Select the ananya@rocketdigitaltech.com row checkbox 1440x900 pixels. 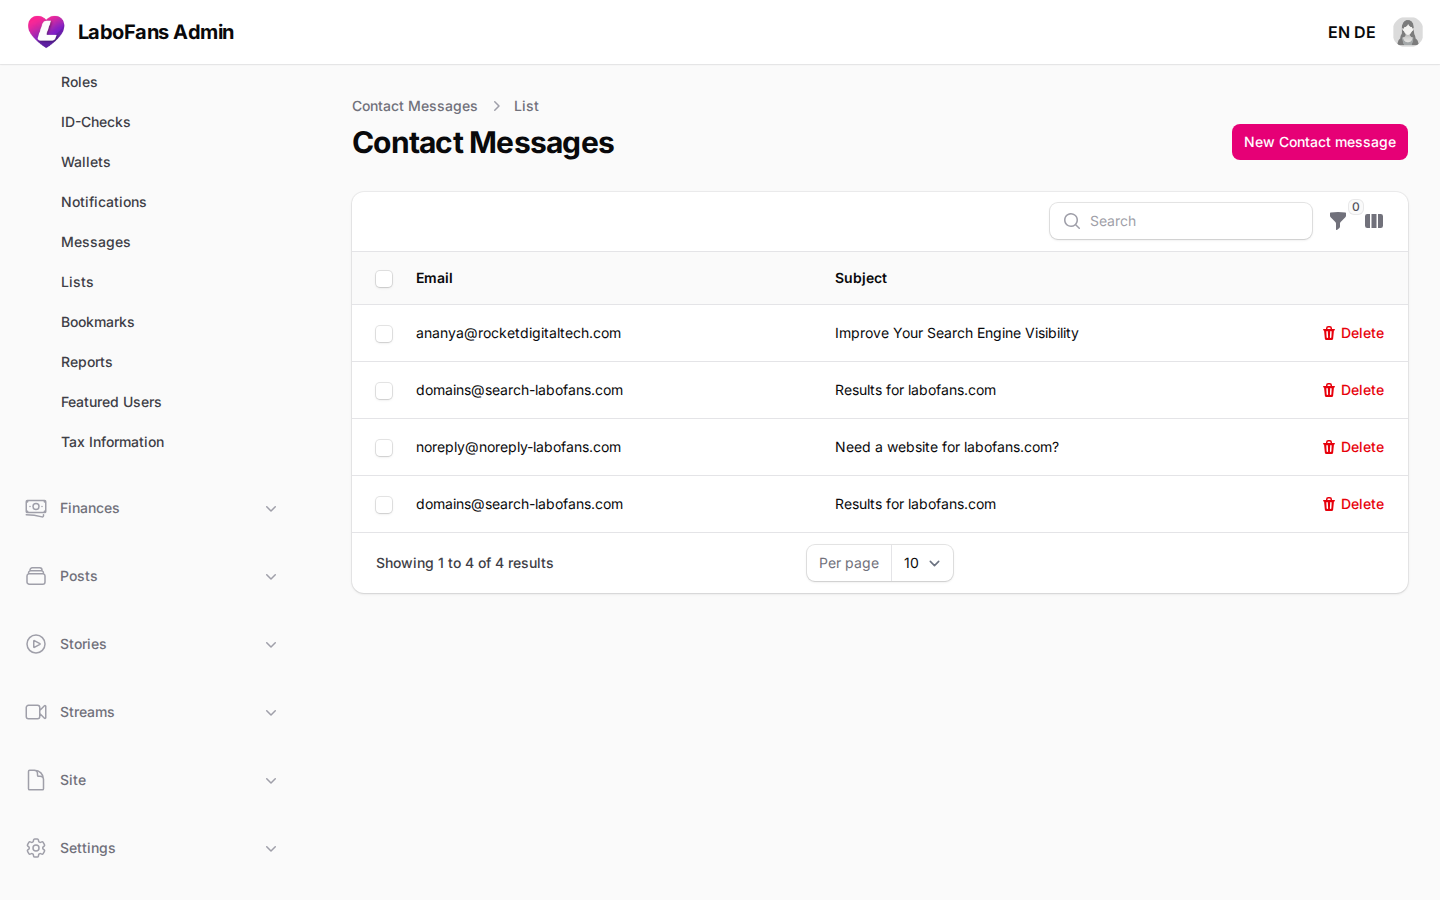point(384,333)
